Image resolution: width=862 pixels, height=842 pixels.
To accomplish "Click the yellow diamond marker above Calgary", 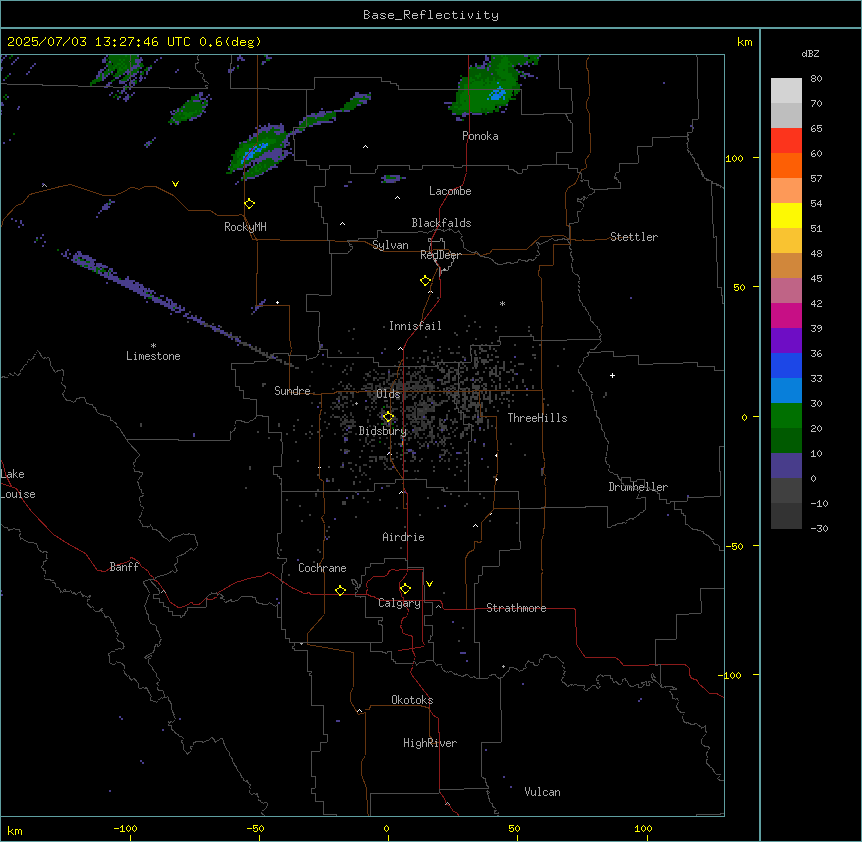I will tap(405, 589).
